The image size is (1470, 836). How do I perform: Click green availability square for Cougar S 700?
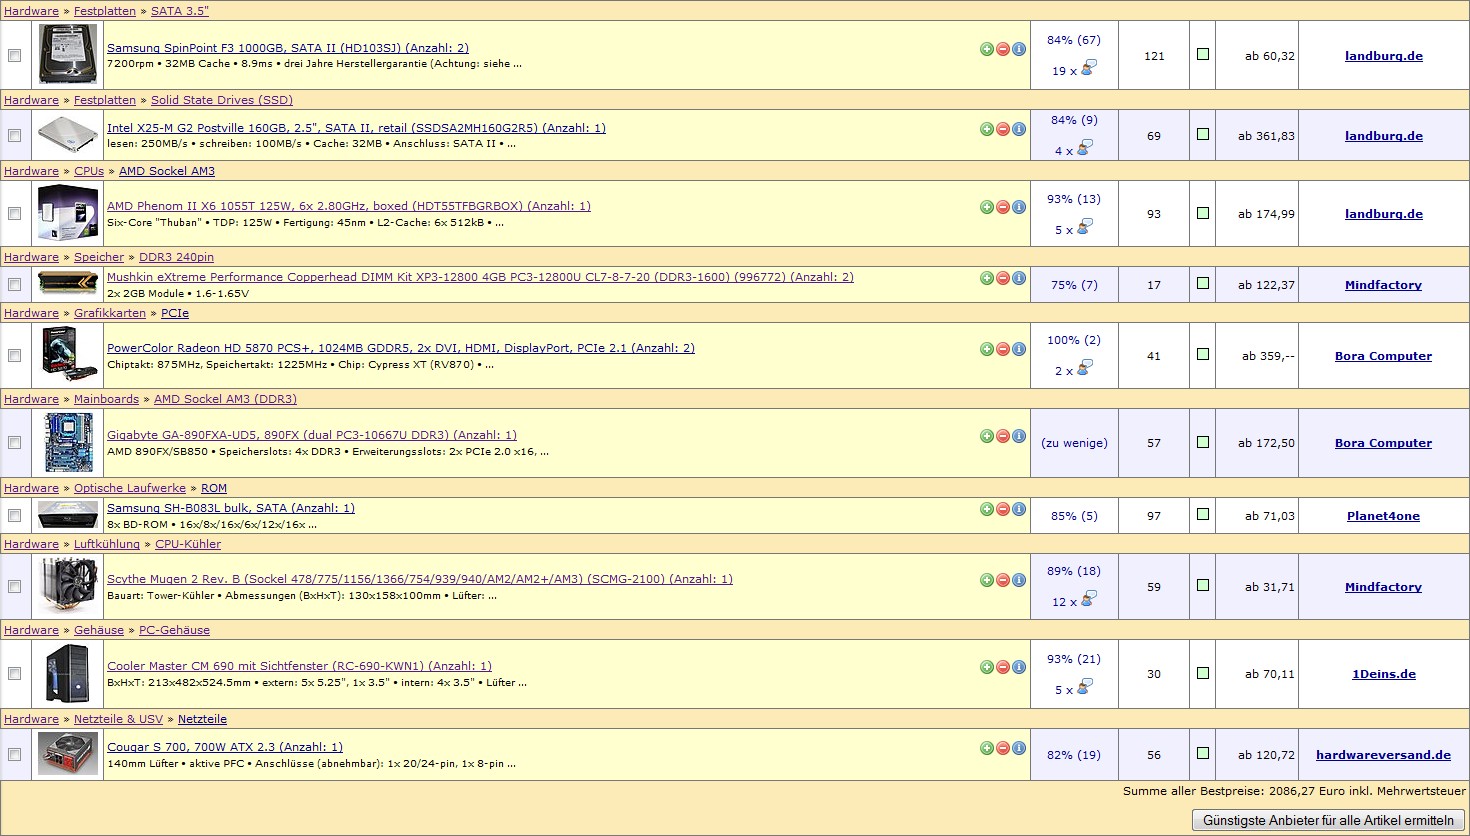coord(1203,753)
